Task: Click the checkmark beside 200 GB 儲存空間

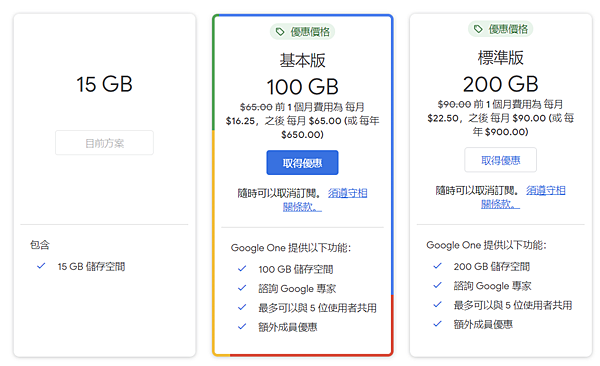Action: (437, 266)
